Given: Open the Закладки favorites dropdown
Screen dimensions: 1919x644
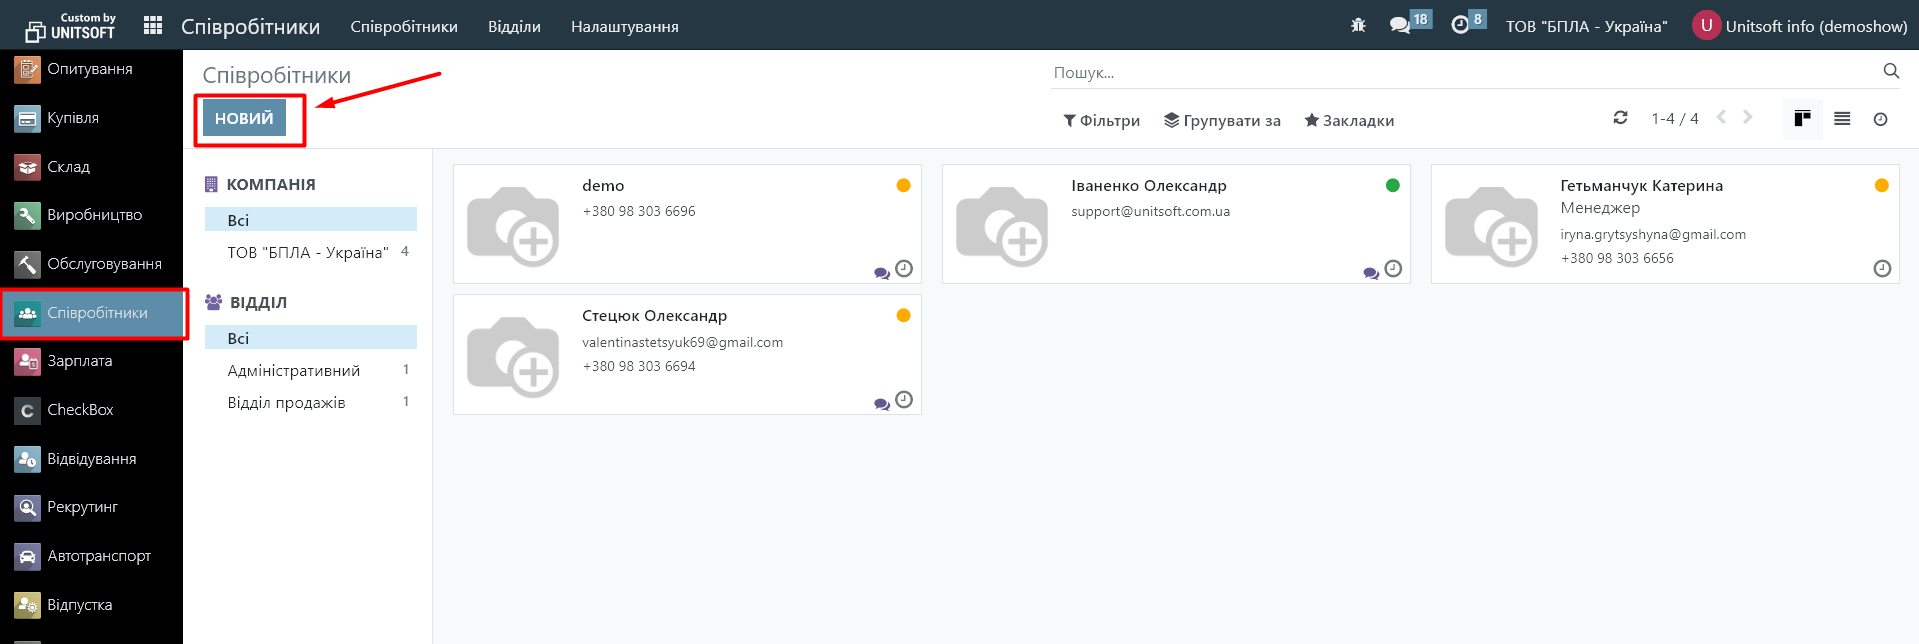Looking at the screenshot, I should coord(1349,121).
